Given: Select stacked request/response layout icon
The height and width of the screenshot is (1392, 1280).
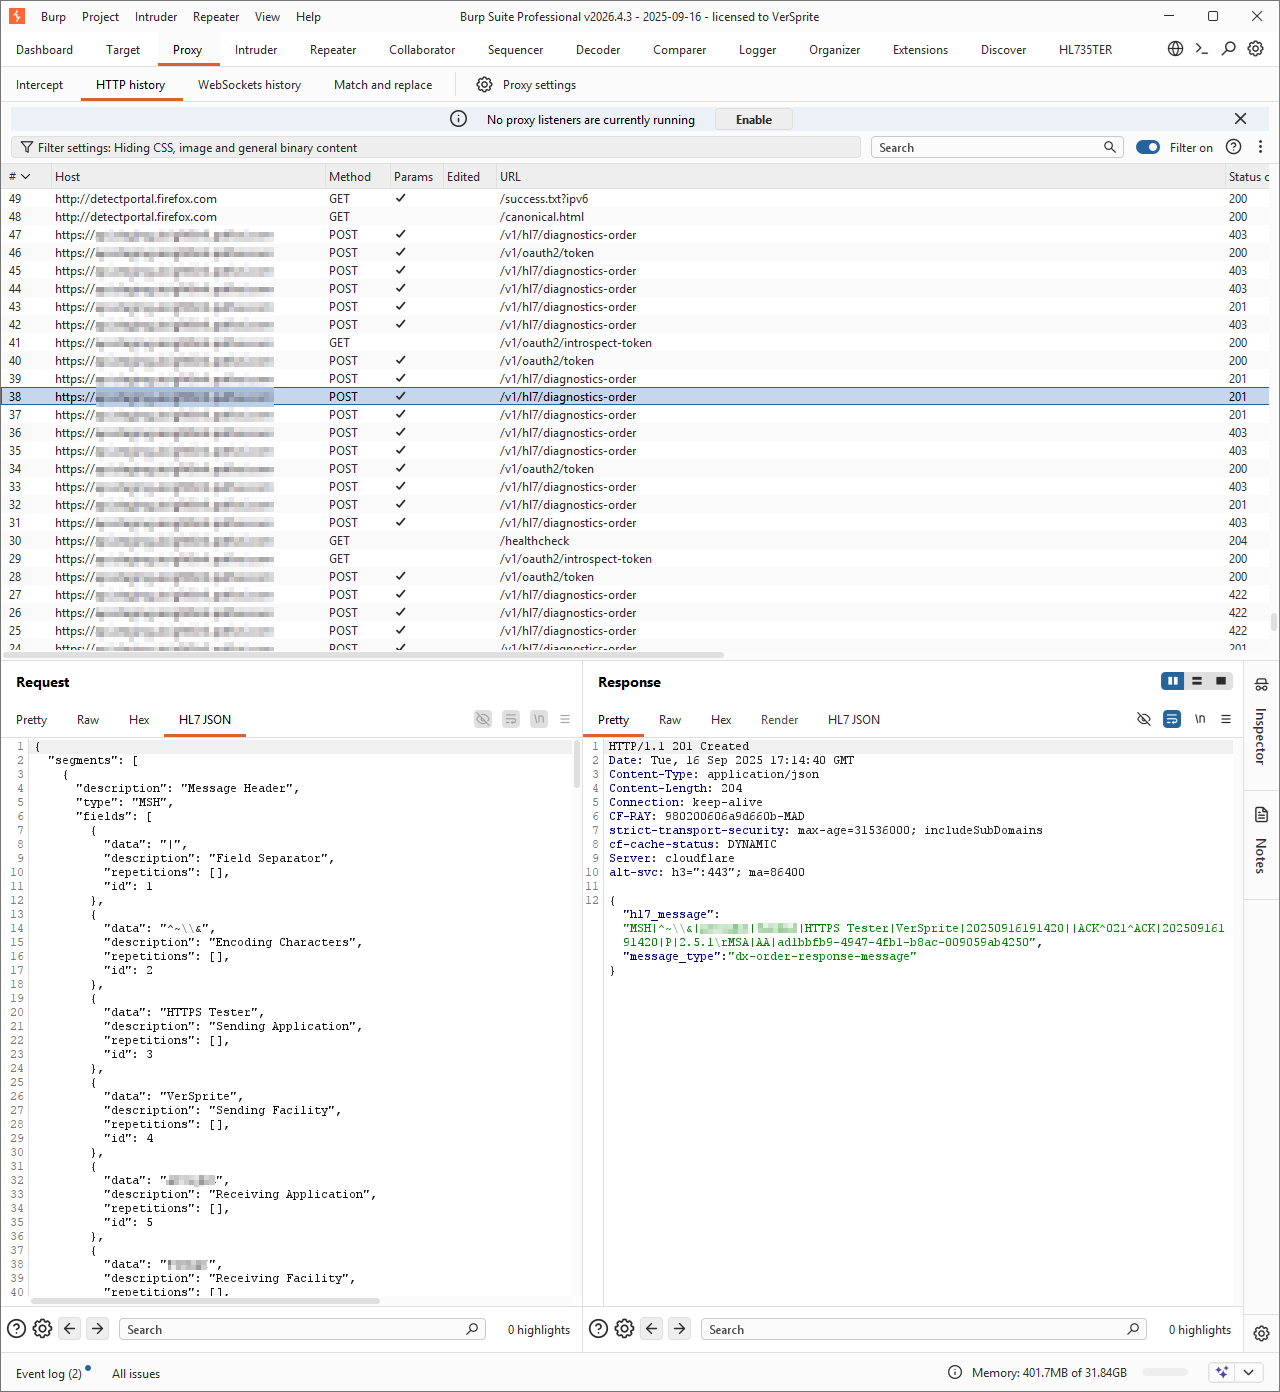Looking at the screenshot, I should 1197,681.
